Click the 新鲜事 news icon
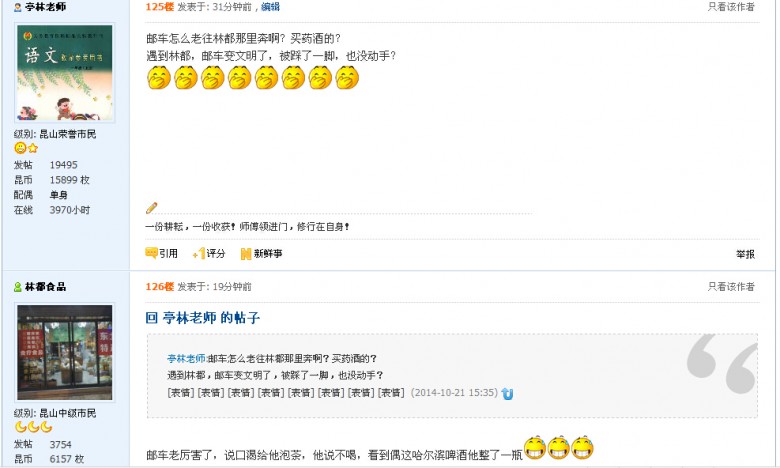 (x=245, y=254)
